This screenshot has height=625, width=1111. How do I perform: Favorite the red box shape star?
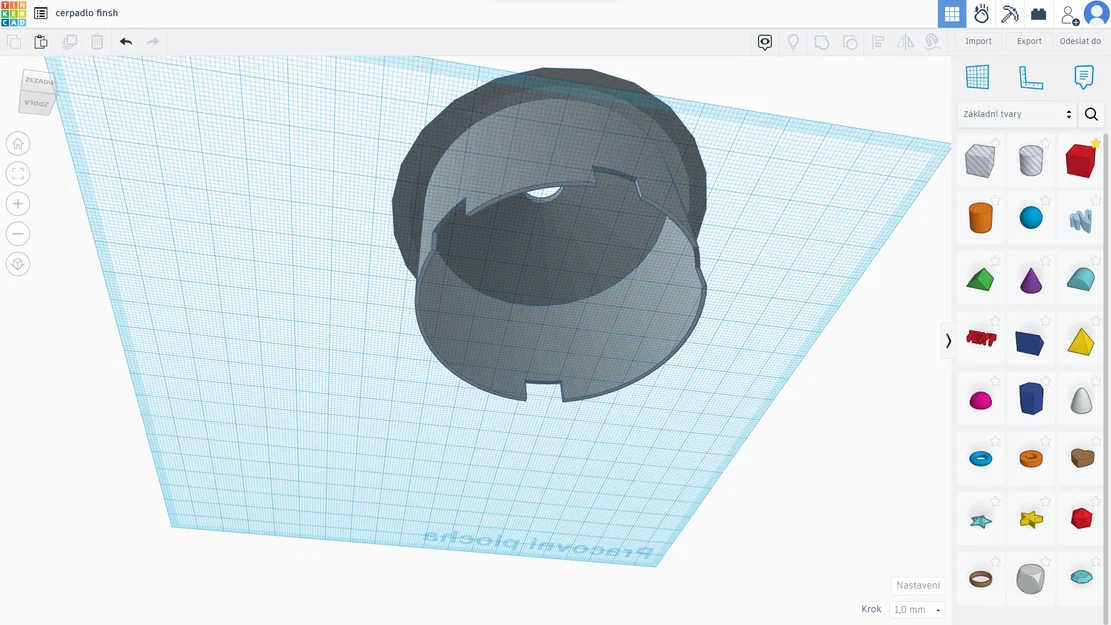coord(1096,143)
